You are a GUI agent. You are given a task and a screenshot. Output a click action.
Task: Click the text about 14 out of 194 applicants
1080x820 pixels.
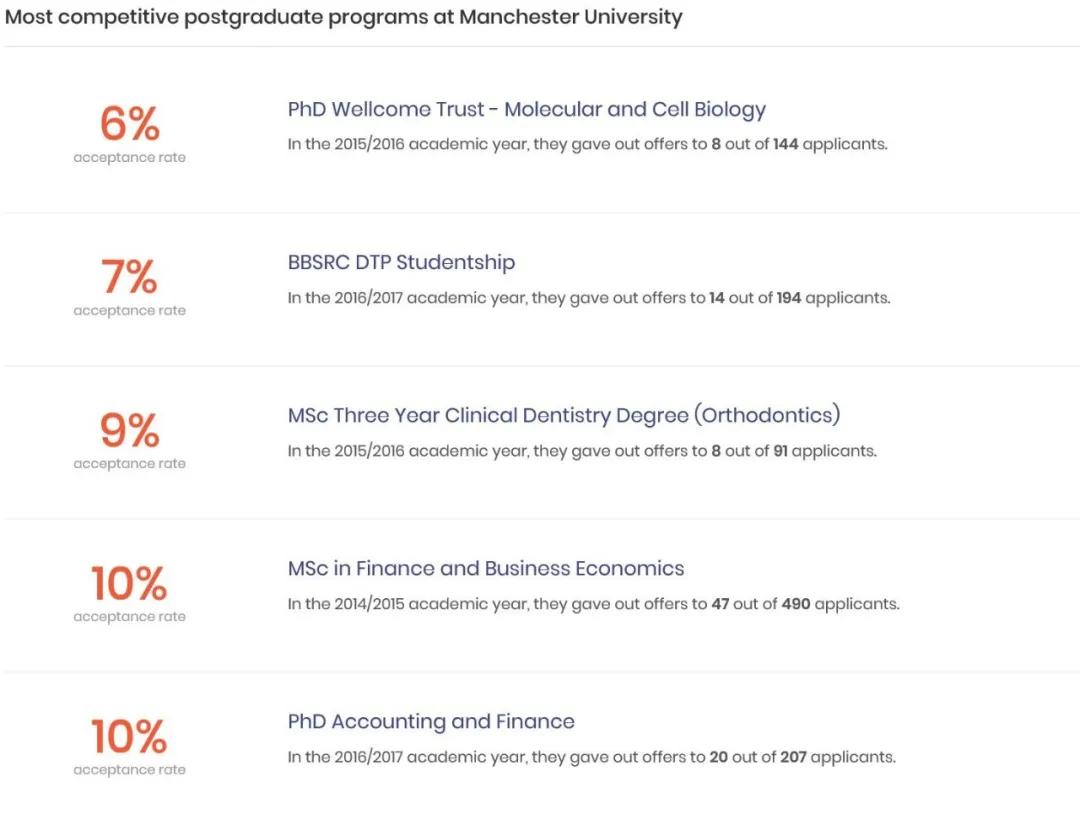589,297
